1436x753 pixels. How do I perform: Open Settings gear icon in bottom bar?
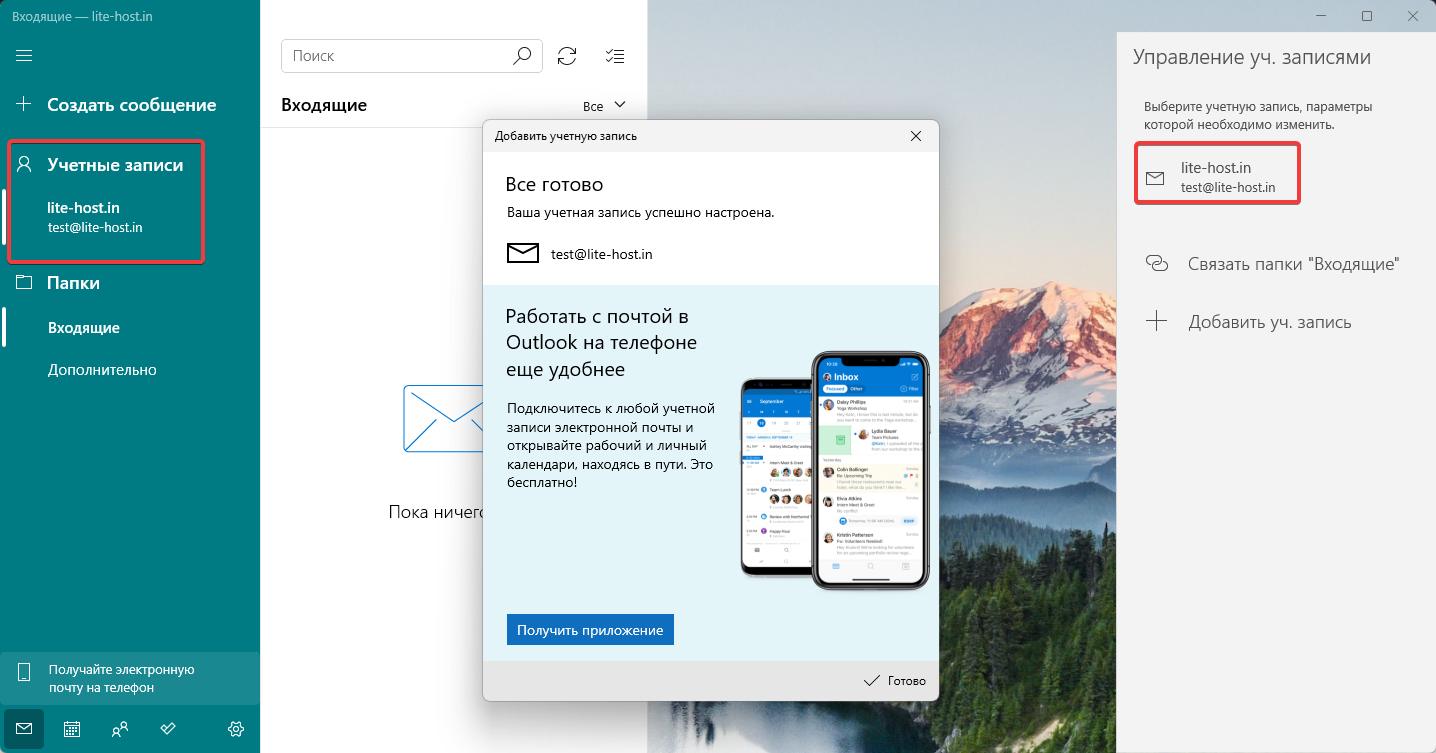click(x=236, y=729)
